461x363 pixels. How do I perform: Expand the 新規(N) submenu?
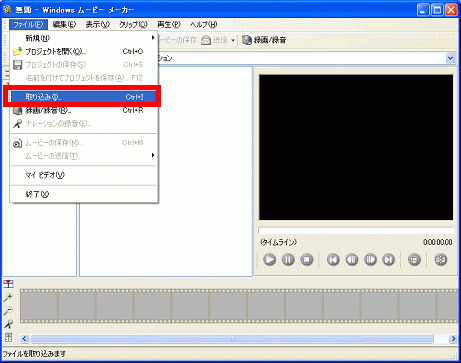tap(84, 38)
